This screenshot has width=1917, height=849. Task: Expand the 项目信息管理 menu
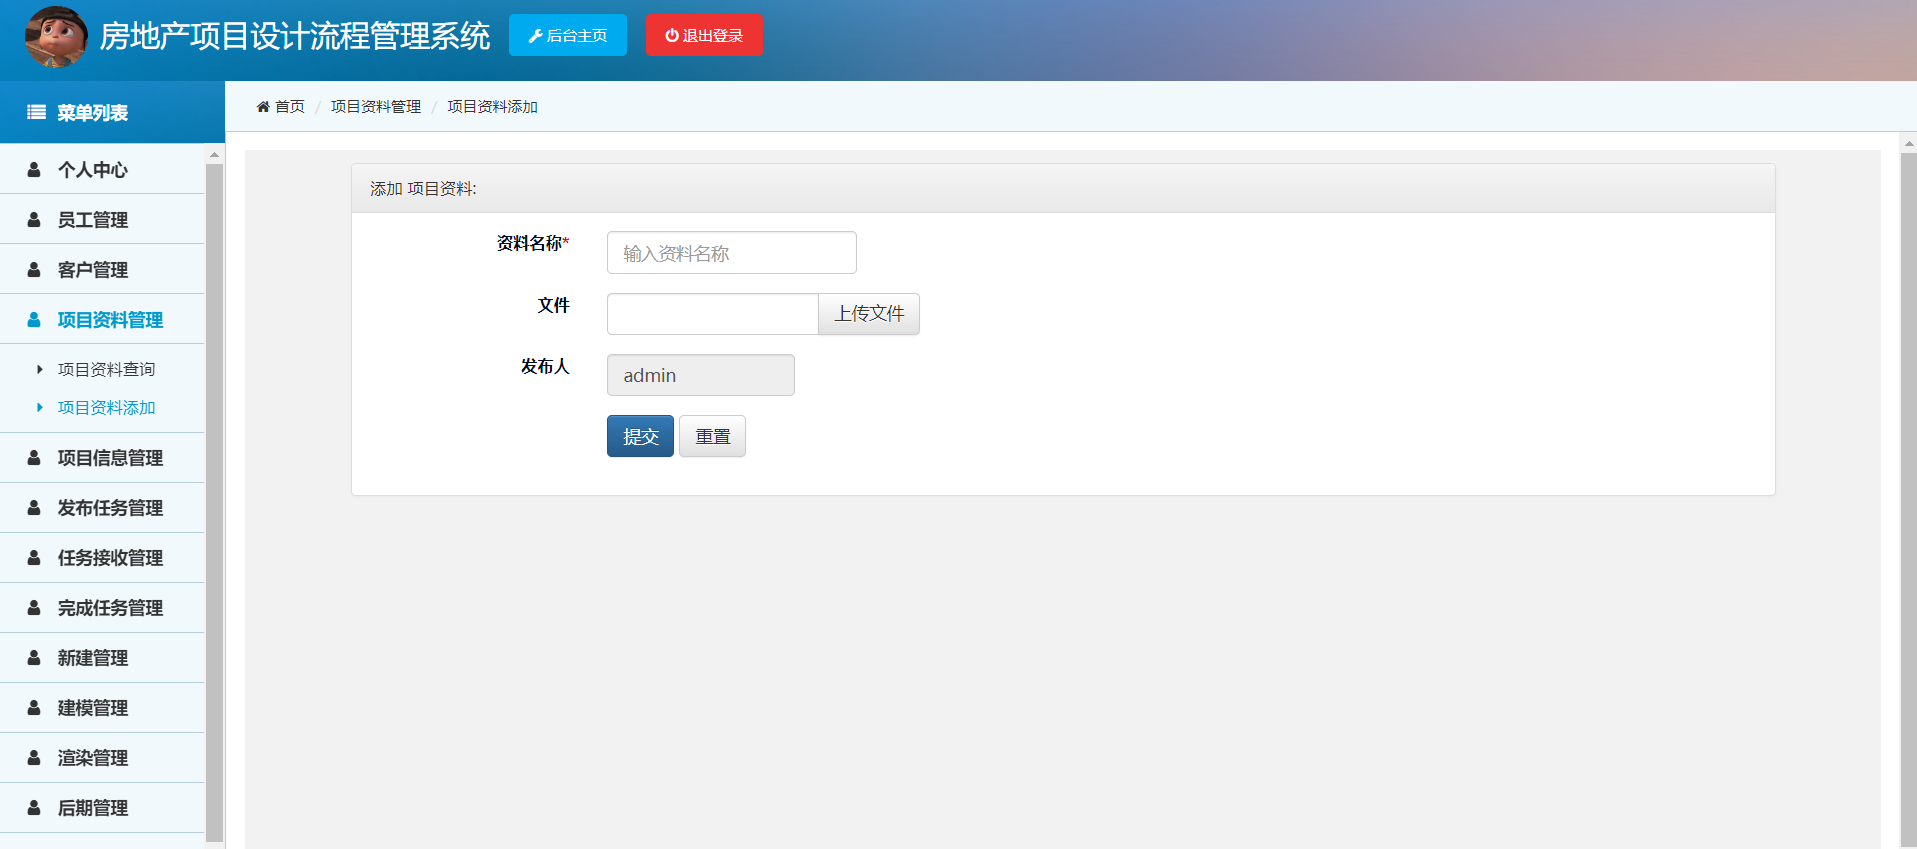[102, 457]
